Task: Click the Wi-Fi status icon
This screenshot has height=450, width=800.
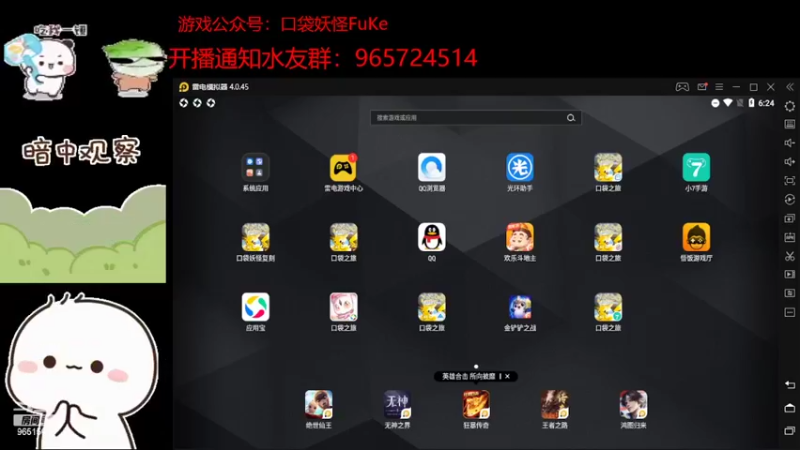Action: pyautogui.click(x=728, y=103)
